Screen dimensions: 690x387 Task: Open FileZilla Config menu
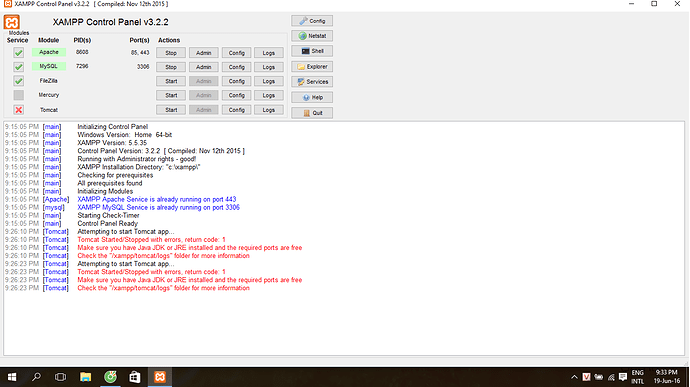(x=236, y=81)
